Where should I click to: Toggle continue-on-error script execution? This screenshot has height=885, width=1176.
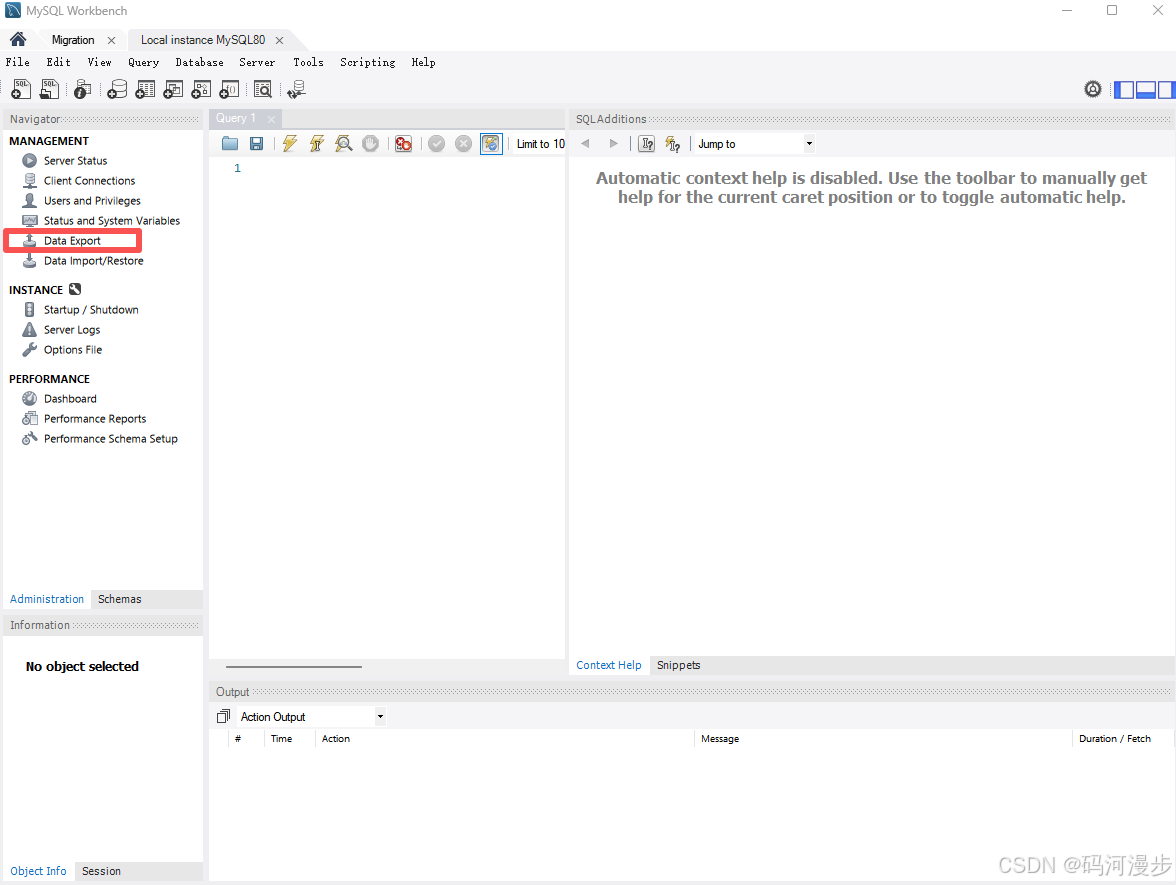(404, 143)
